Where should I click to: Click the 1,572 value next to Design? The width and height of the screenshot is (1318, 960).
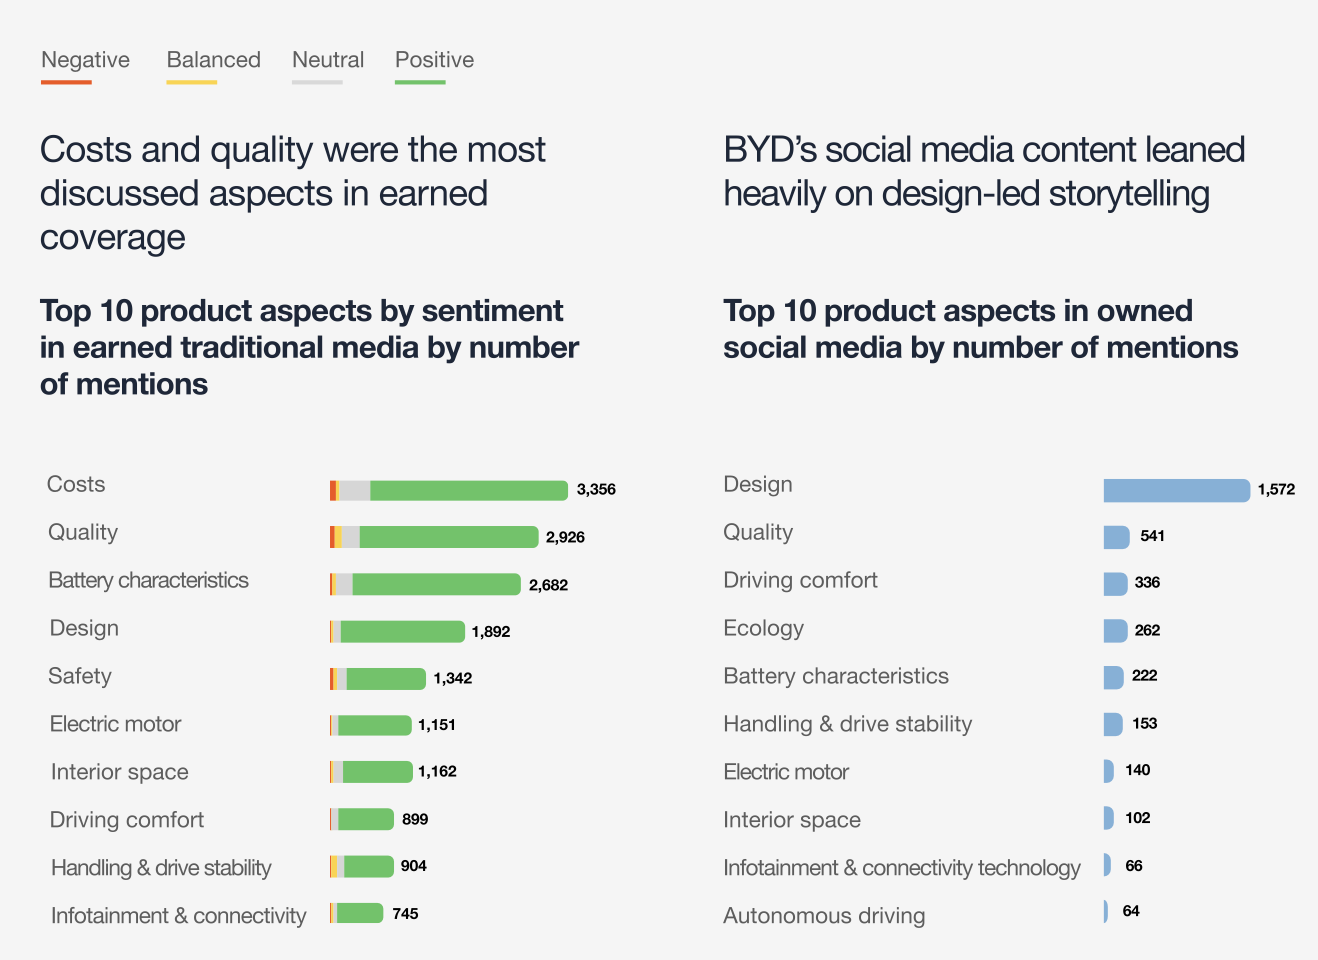(1276, 489)
